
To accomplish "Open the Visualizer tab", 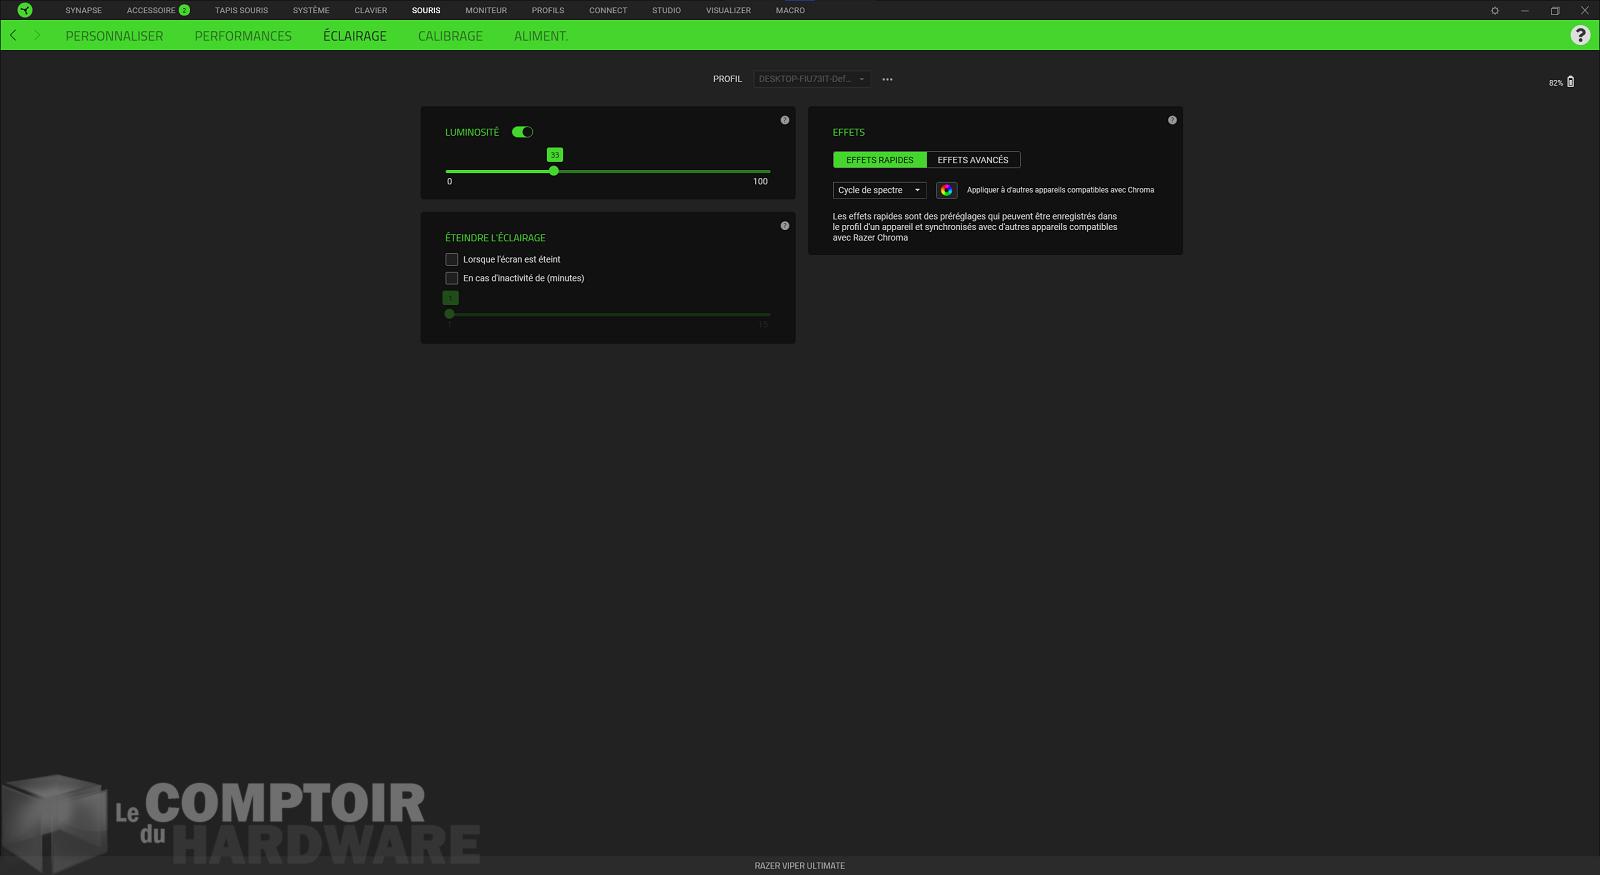I will click(x=728, y=10).
